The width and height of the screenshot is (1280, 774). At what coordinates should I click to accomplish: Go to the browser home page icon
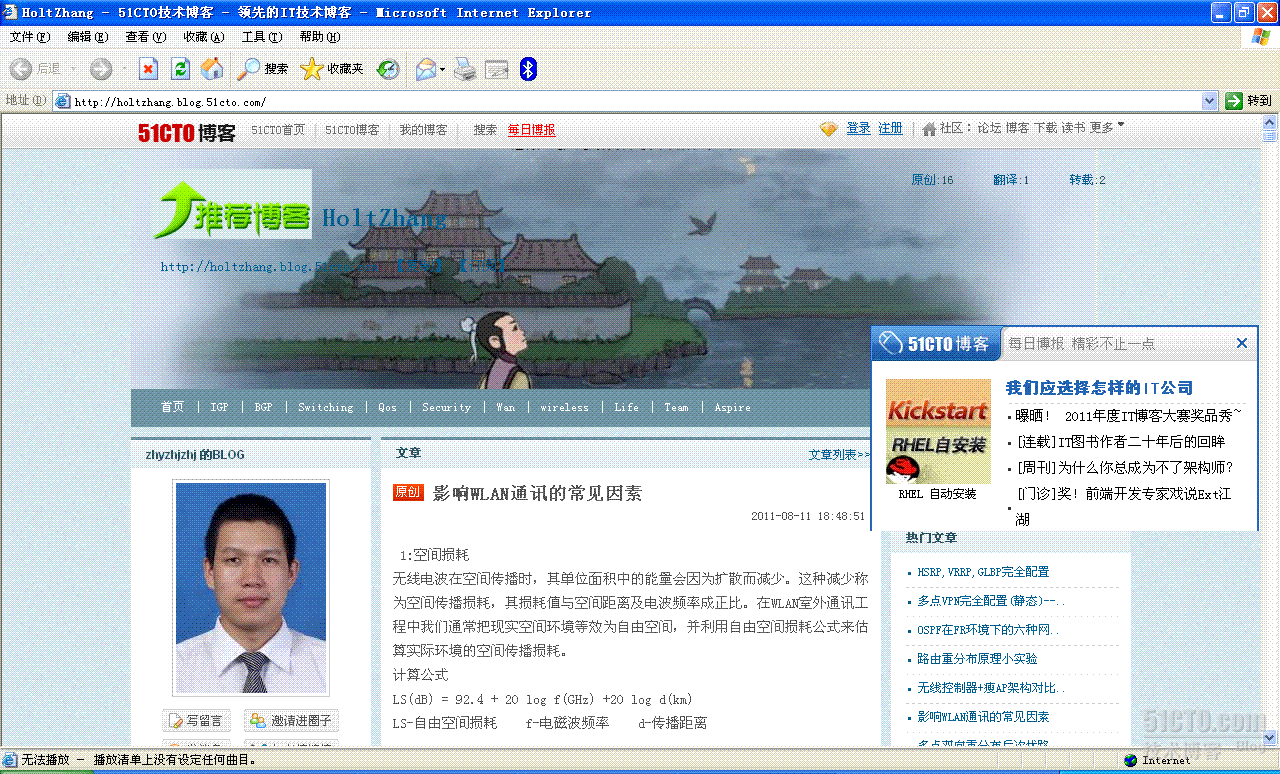(212, 69)
